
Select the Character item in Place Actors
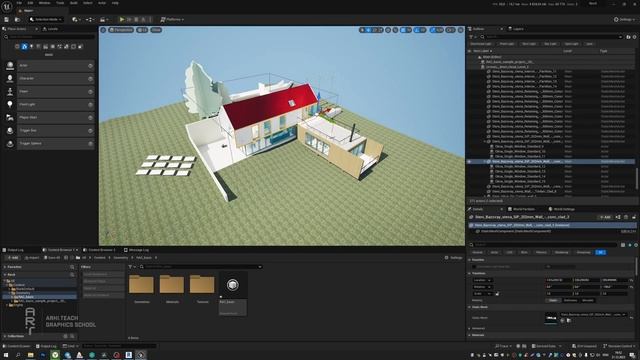pos(56,78)
